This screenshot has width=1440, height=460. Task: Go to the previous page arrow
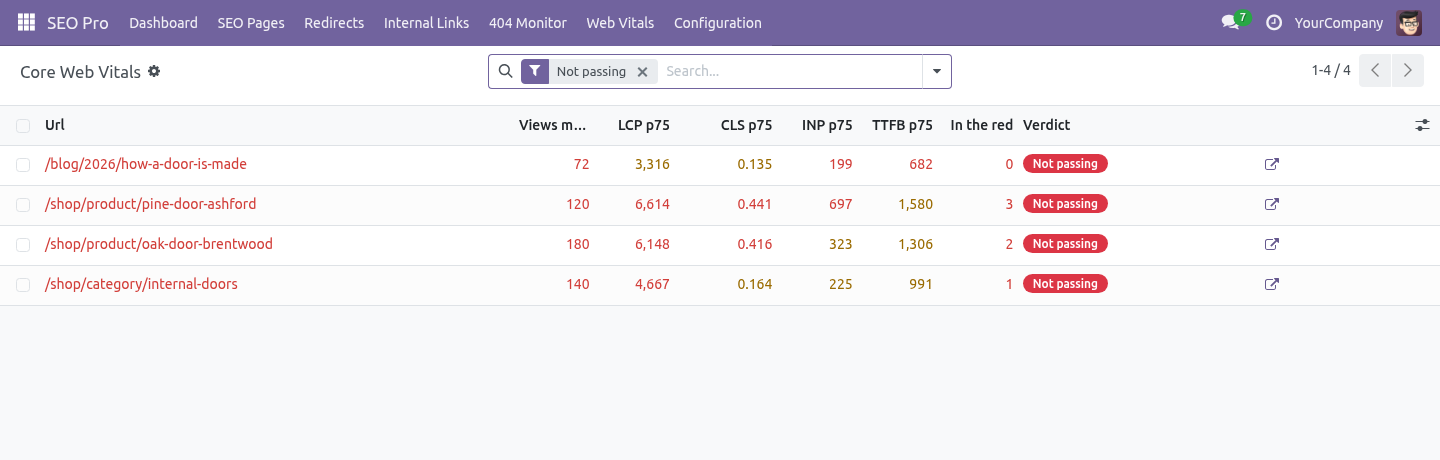coord(1375,71)
